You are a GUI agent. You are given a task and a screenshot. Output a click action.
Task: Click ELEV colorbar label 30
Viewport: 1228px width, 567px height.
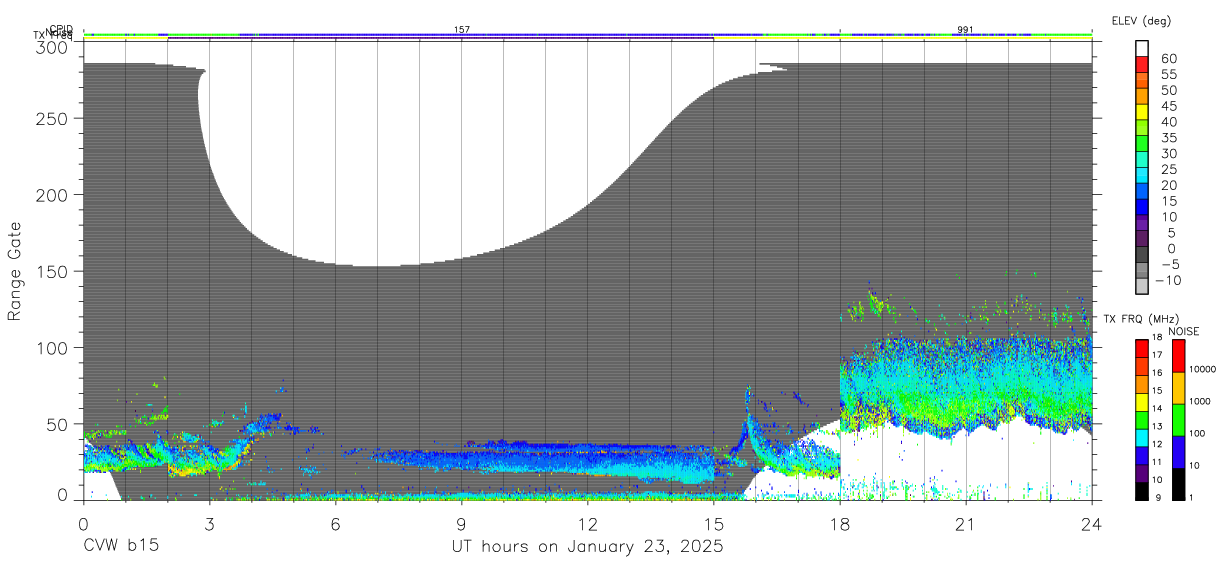click(1169, 154)
